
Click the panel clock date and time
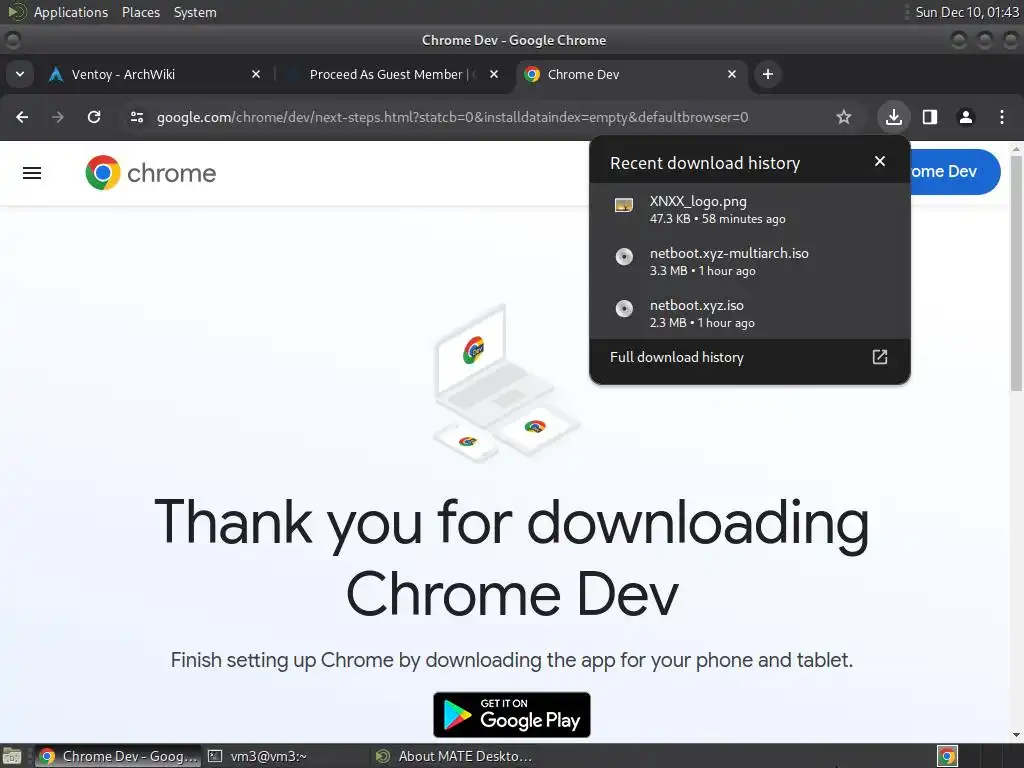pyautogui.click(x=967, y=12)
